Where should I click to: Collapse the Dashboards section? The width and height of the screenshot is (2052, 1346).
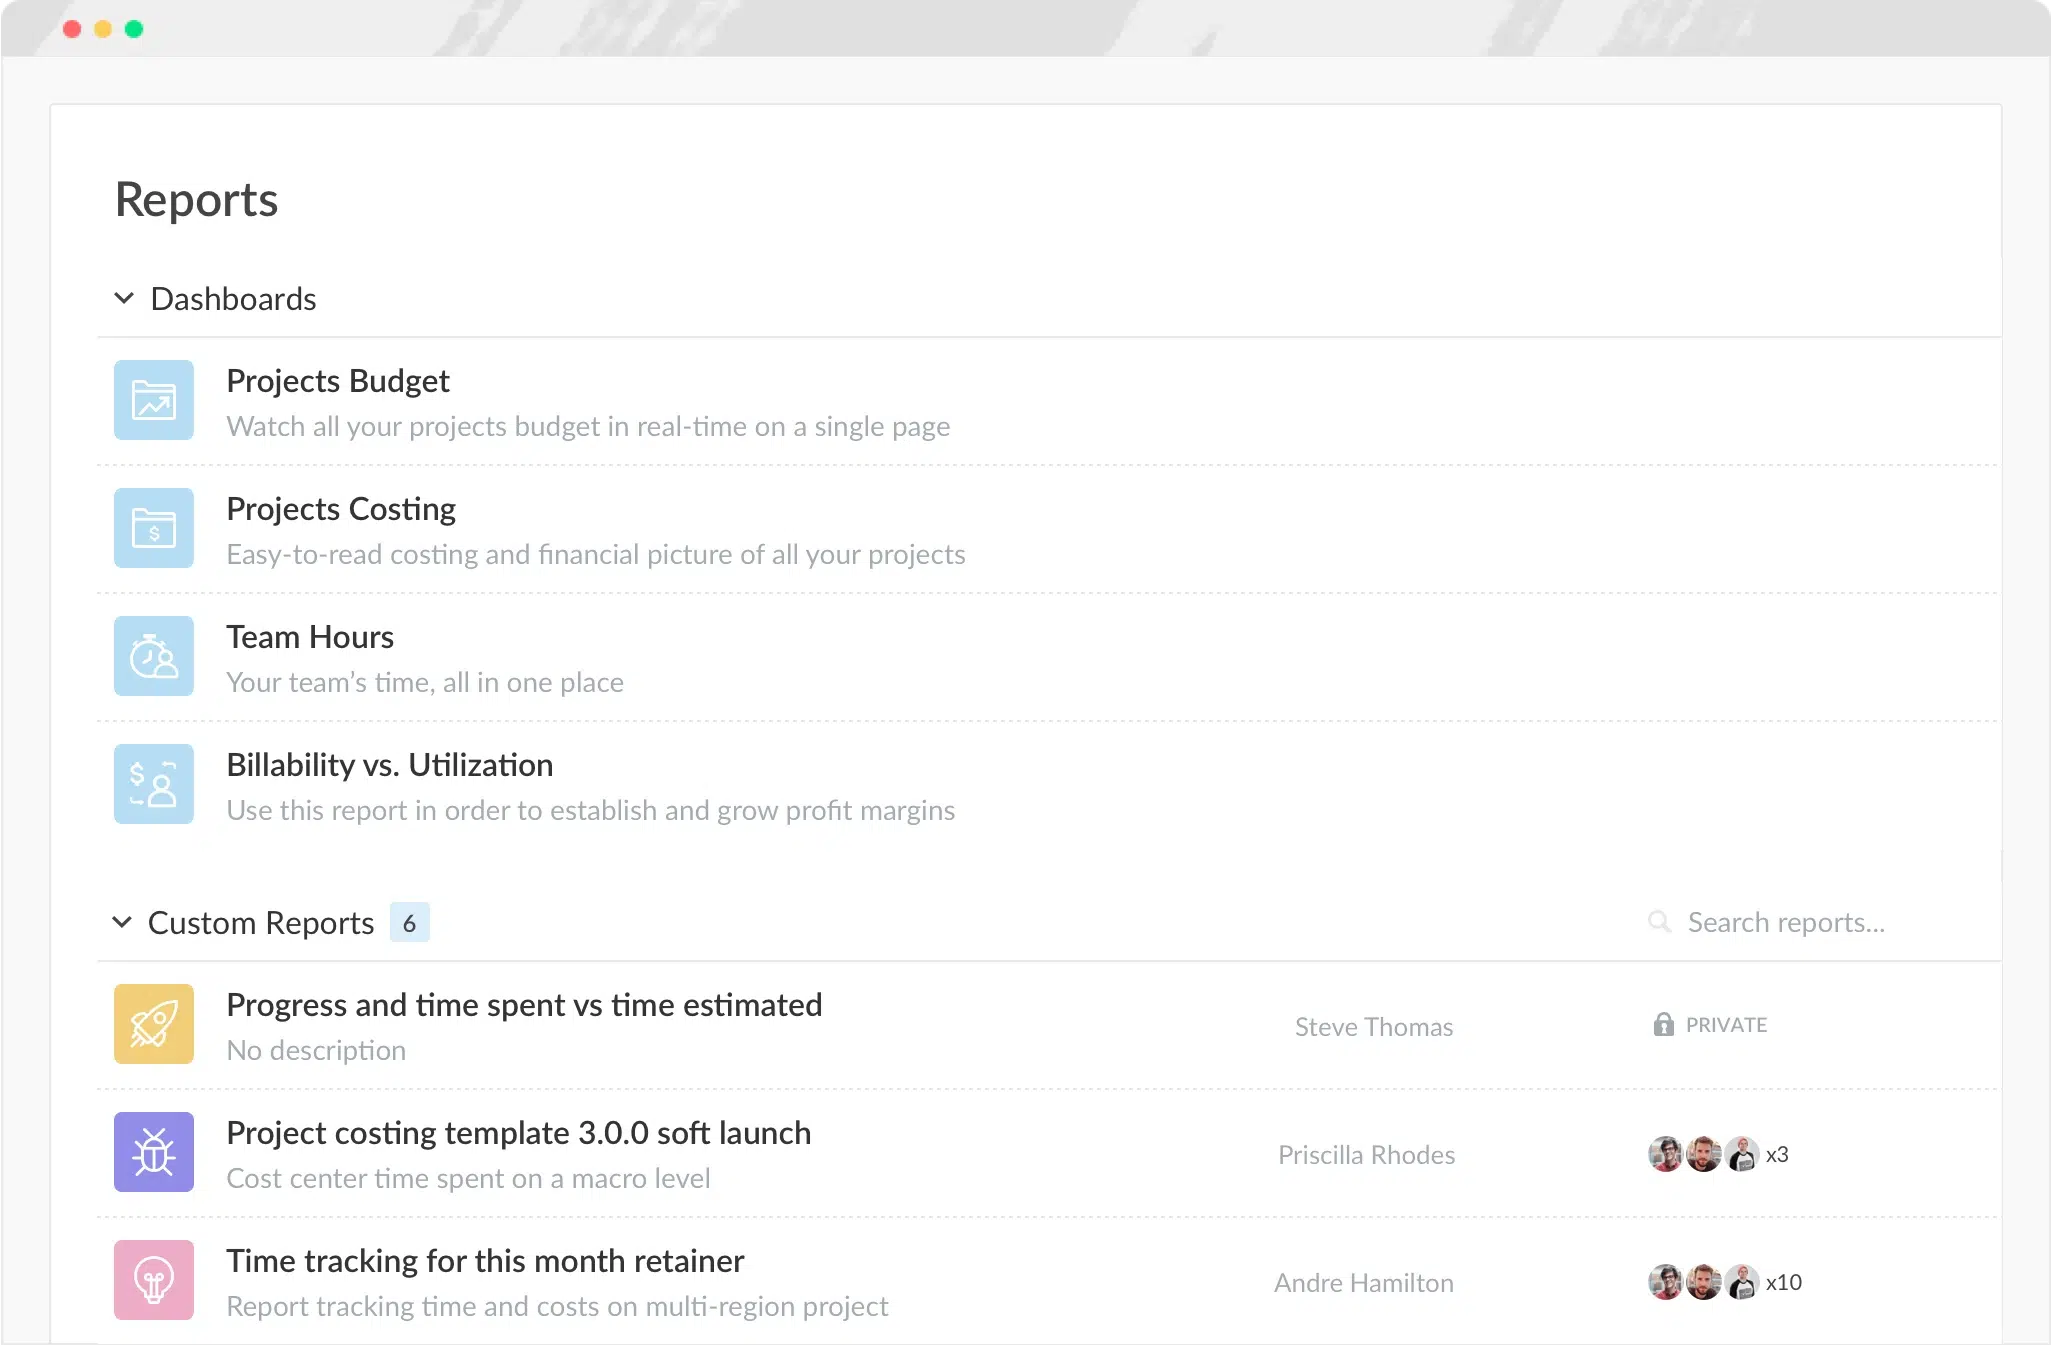(x=124, y=297)
